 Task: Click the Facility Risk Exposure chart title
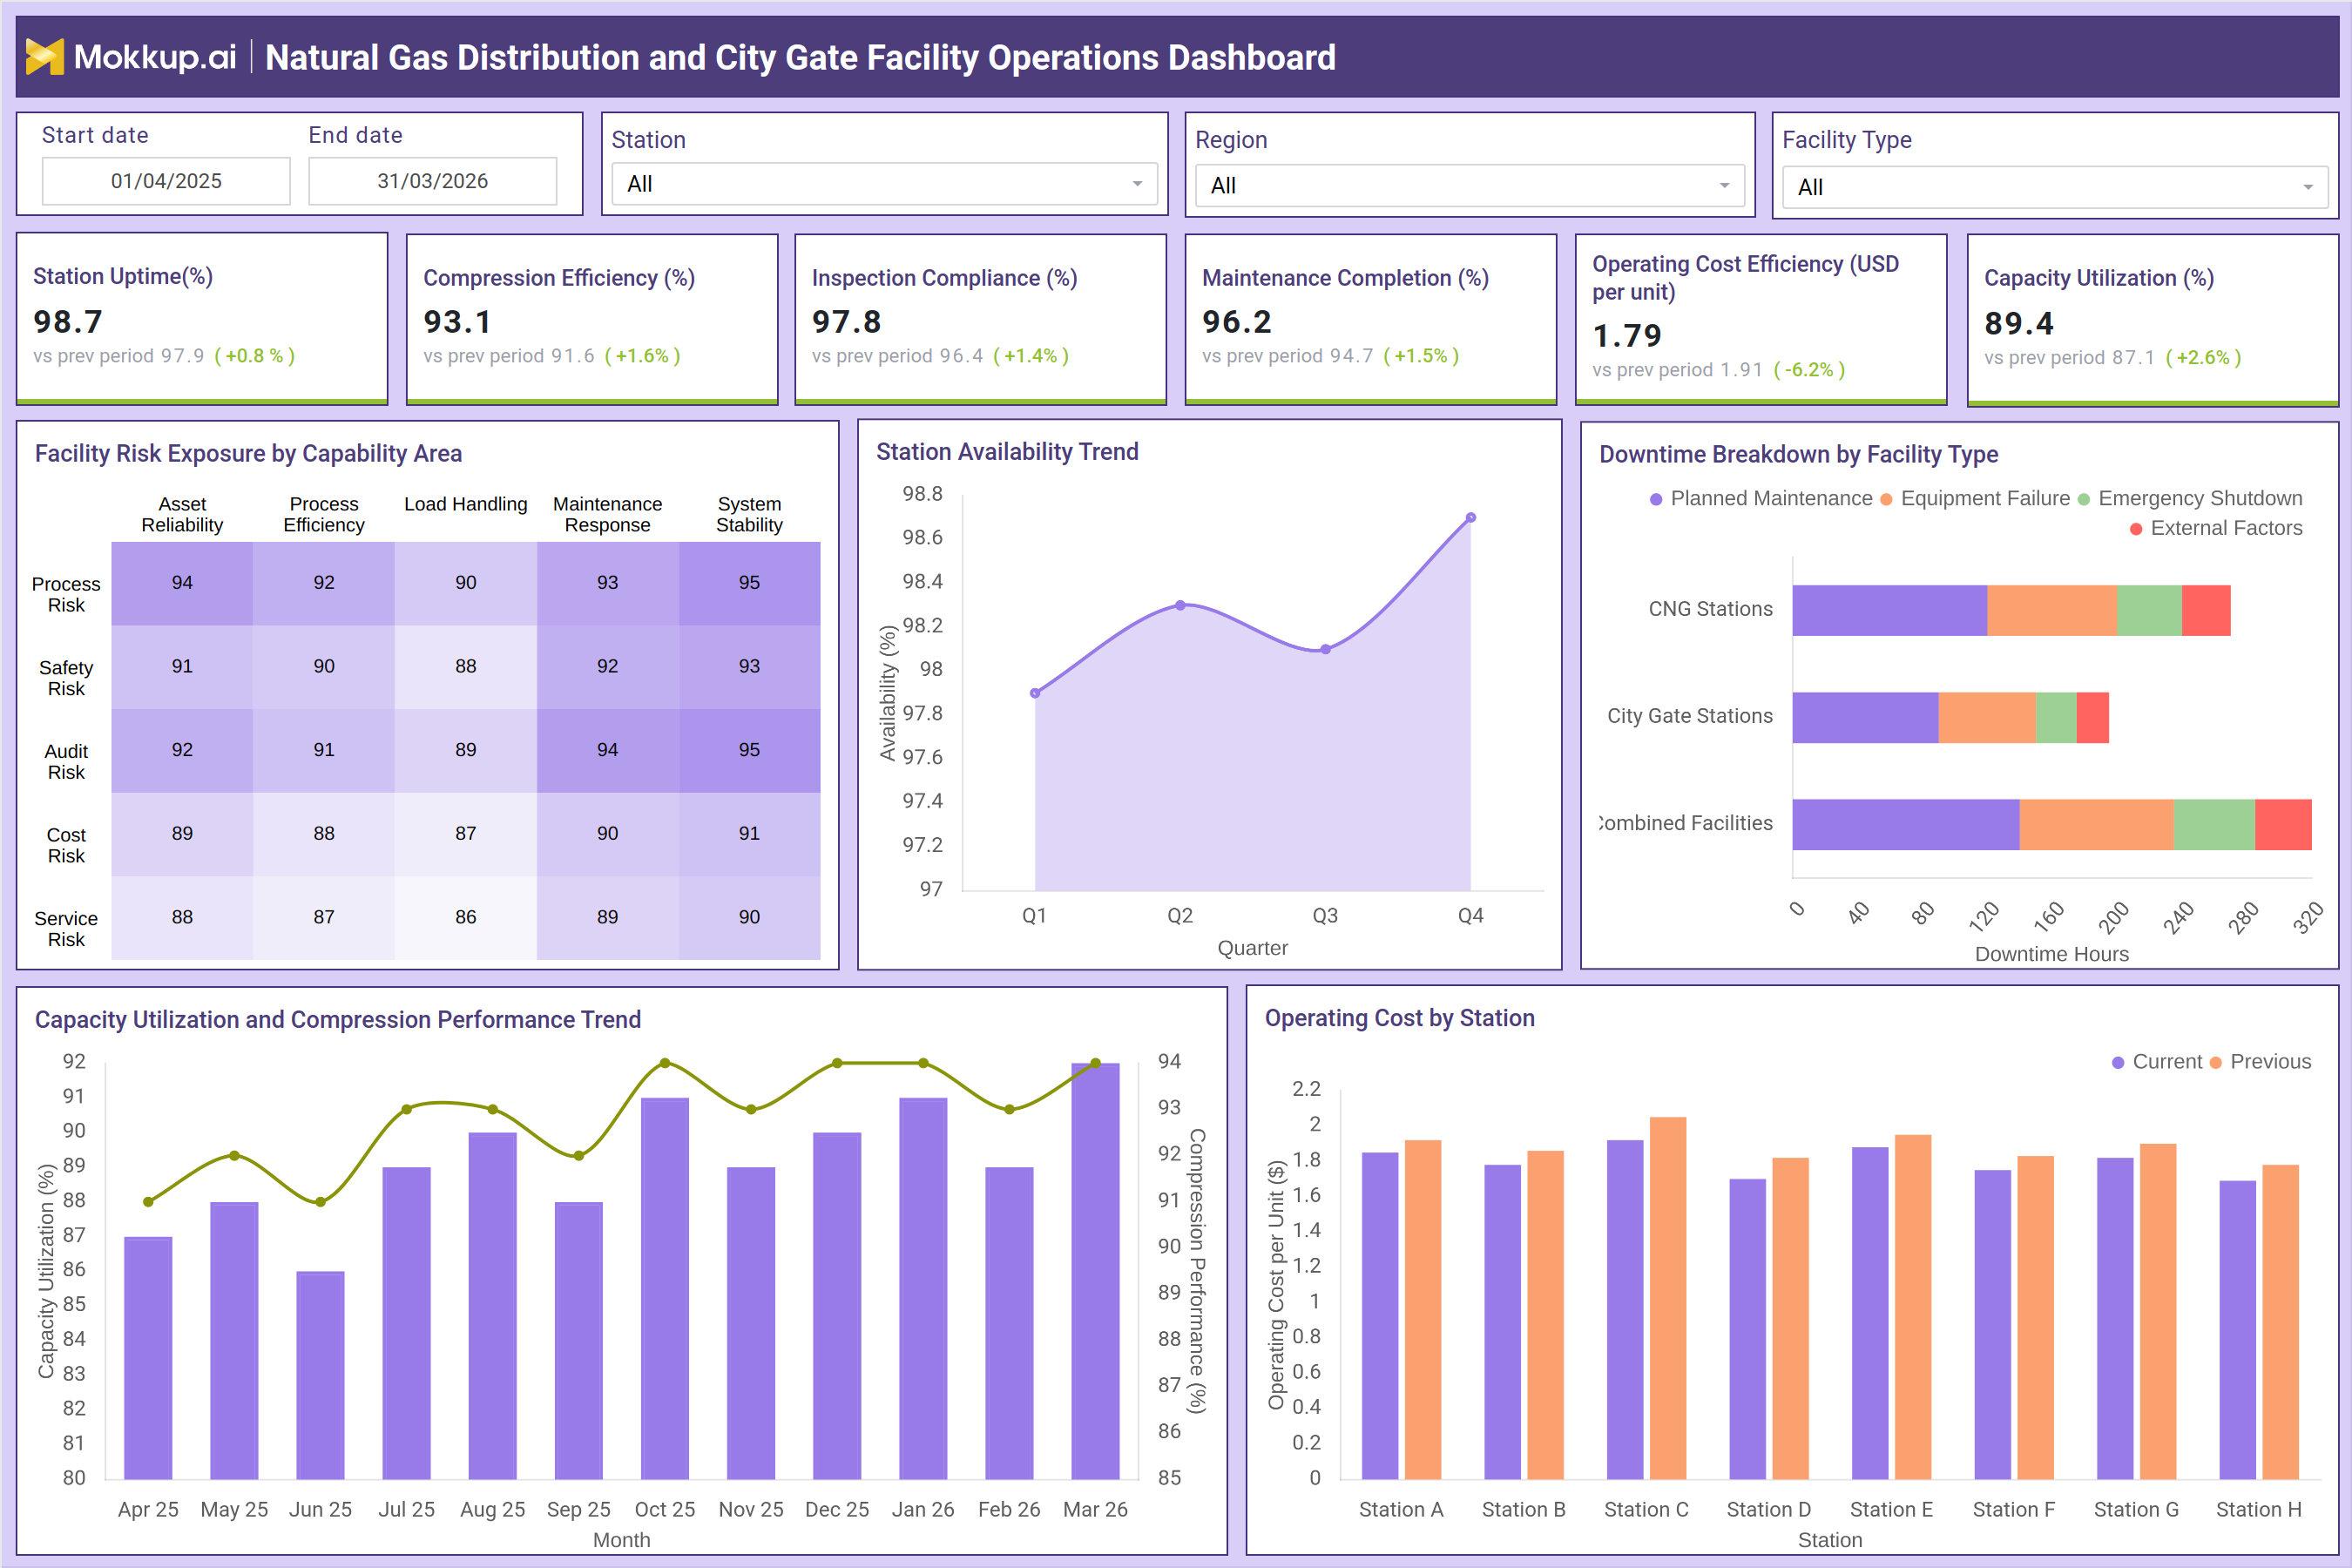[x=248, y=454]
